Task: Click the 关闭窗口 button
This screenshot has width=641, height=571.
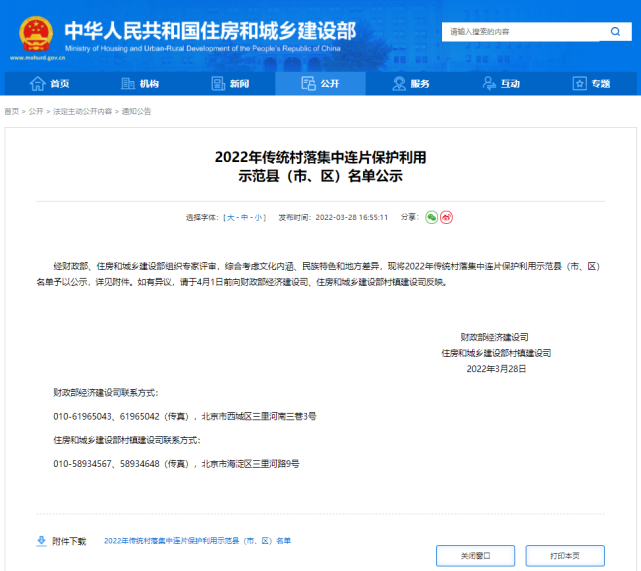Action: click(x=475, y=556)
